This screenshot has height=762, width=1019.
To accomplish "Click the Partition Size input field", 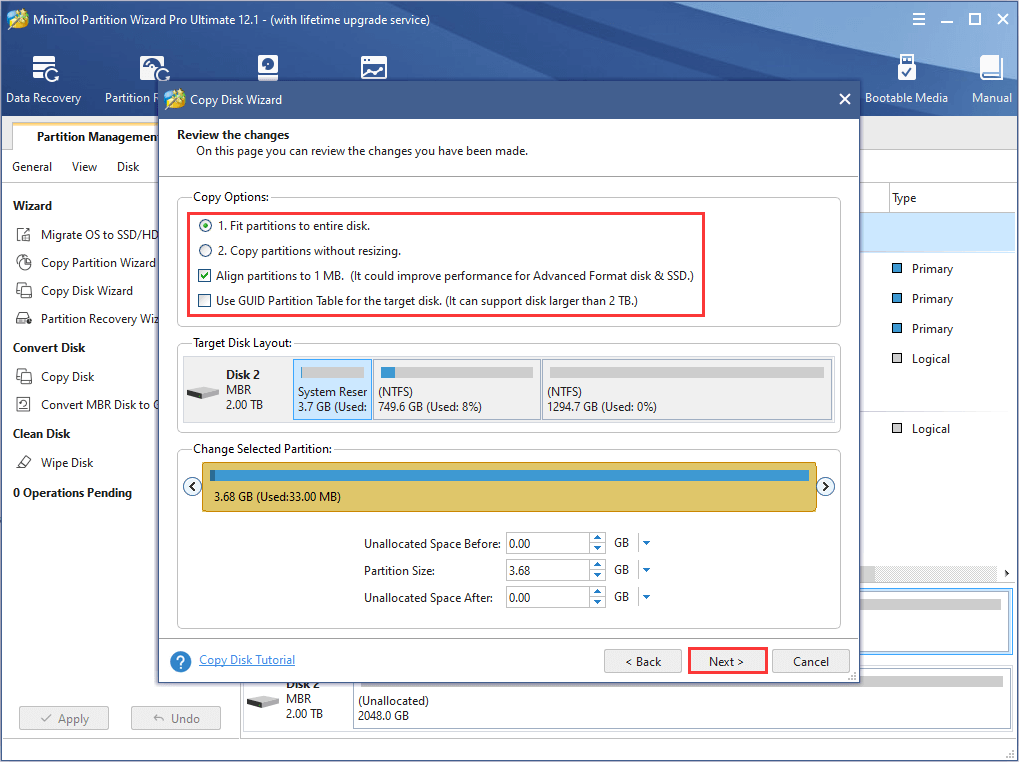I will point(547,570).
